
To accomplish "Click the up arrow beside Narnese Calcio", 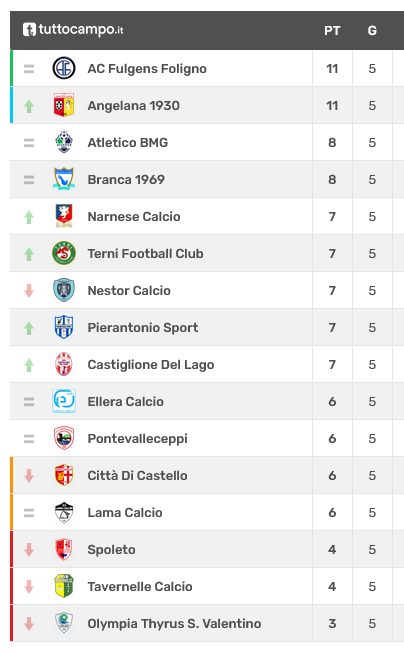I will point(29,217).
